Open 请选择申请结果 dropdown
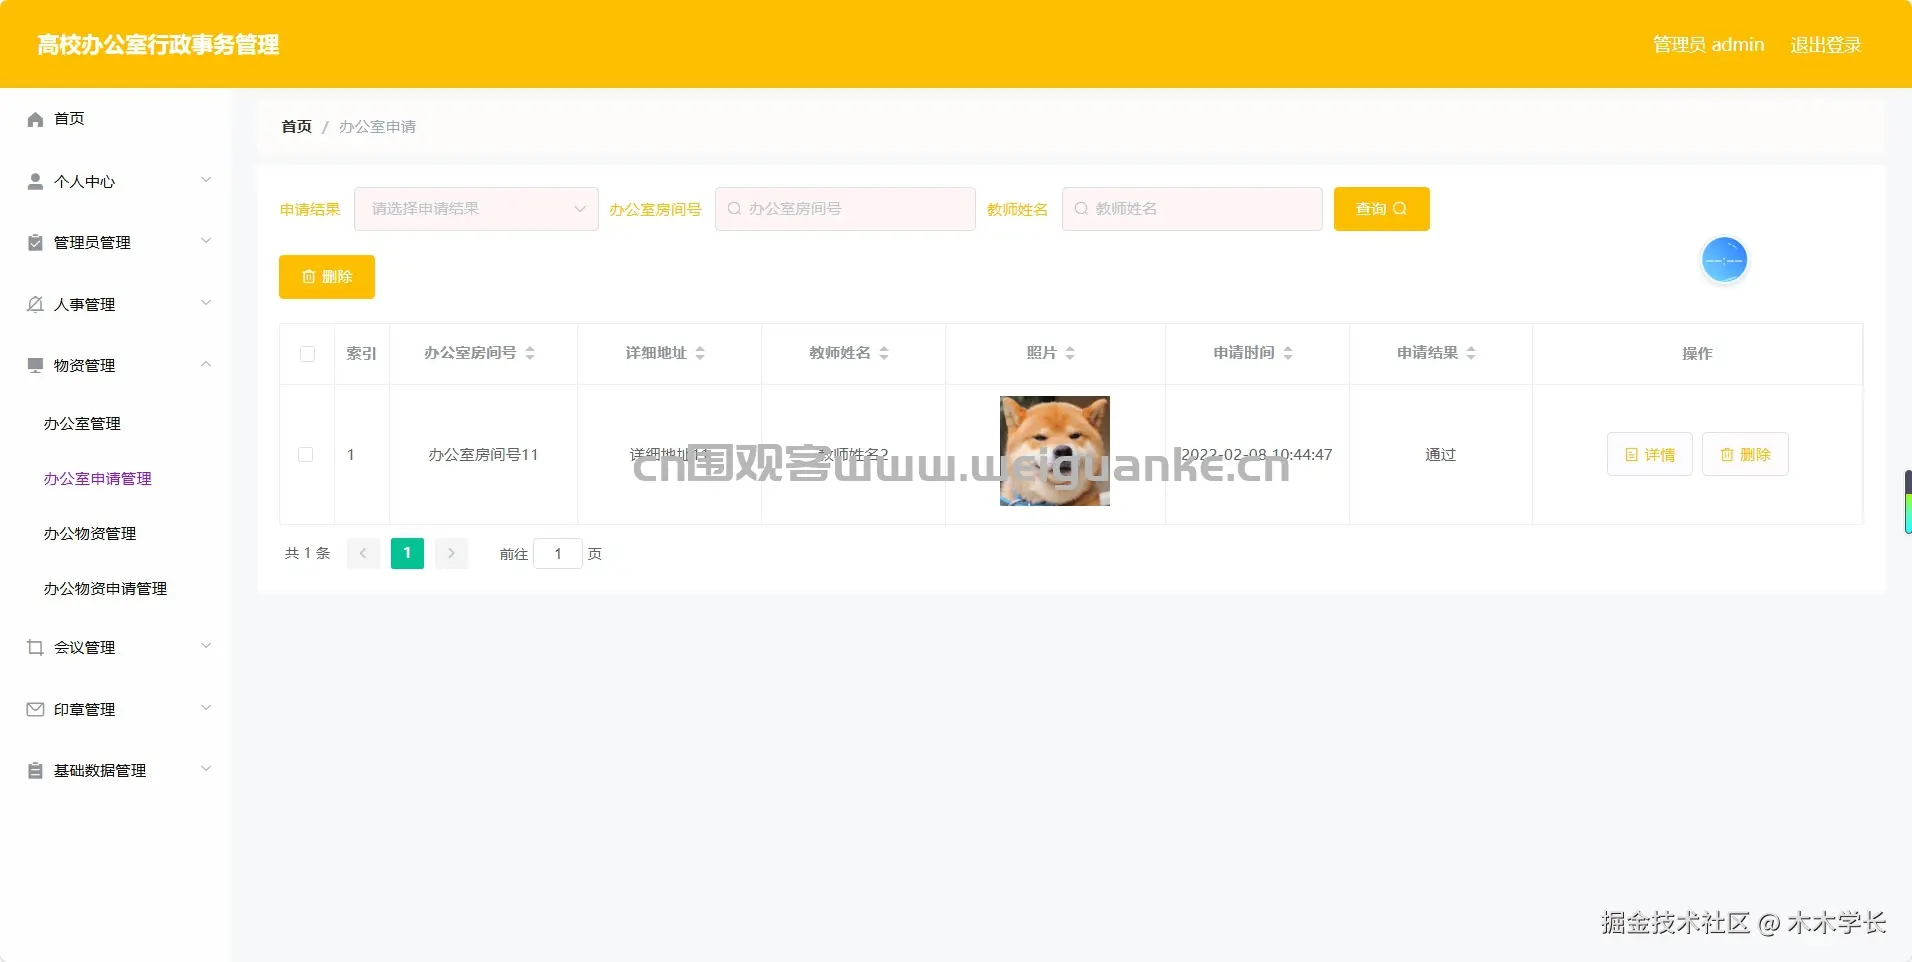 point(476,209)
